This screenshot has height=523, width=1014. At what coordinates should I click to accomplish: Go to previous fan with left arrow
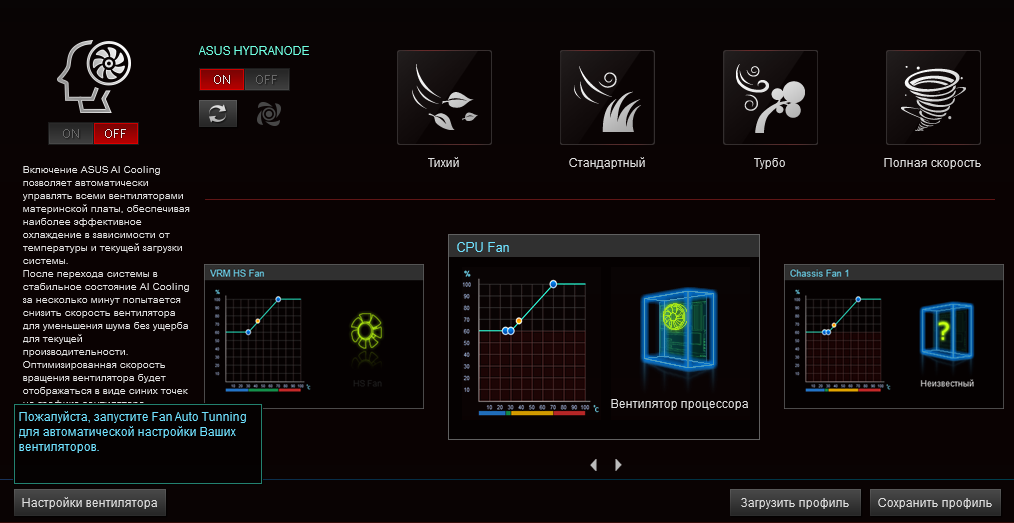594,464
